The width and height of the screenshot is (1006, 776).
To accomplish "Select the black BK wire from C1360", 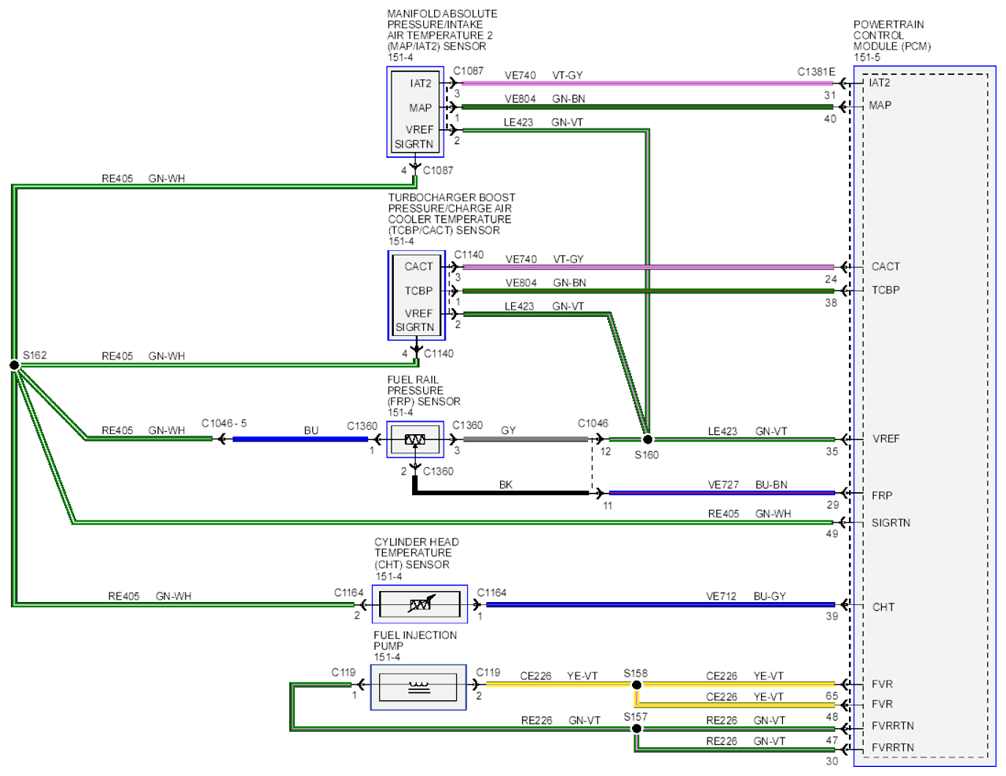I will [x=502, y=493].
